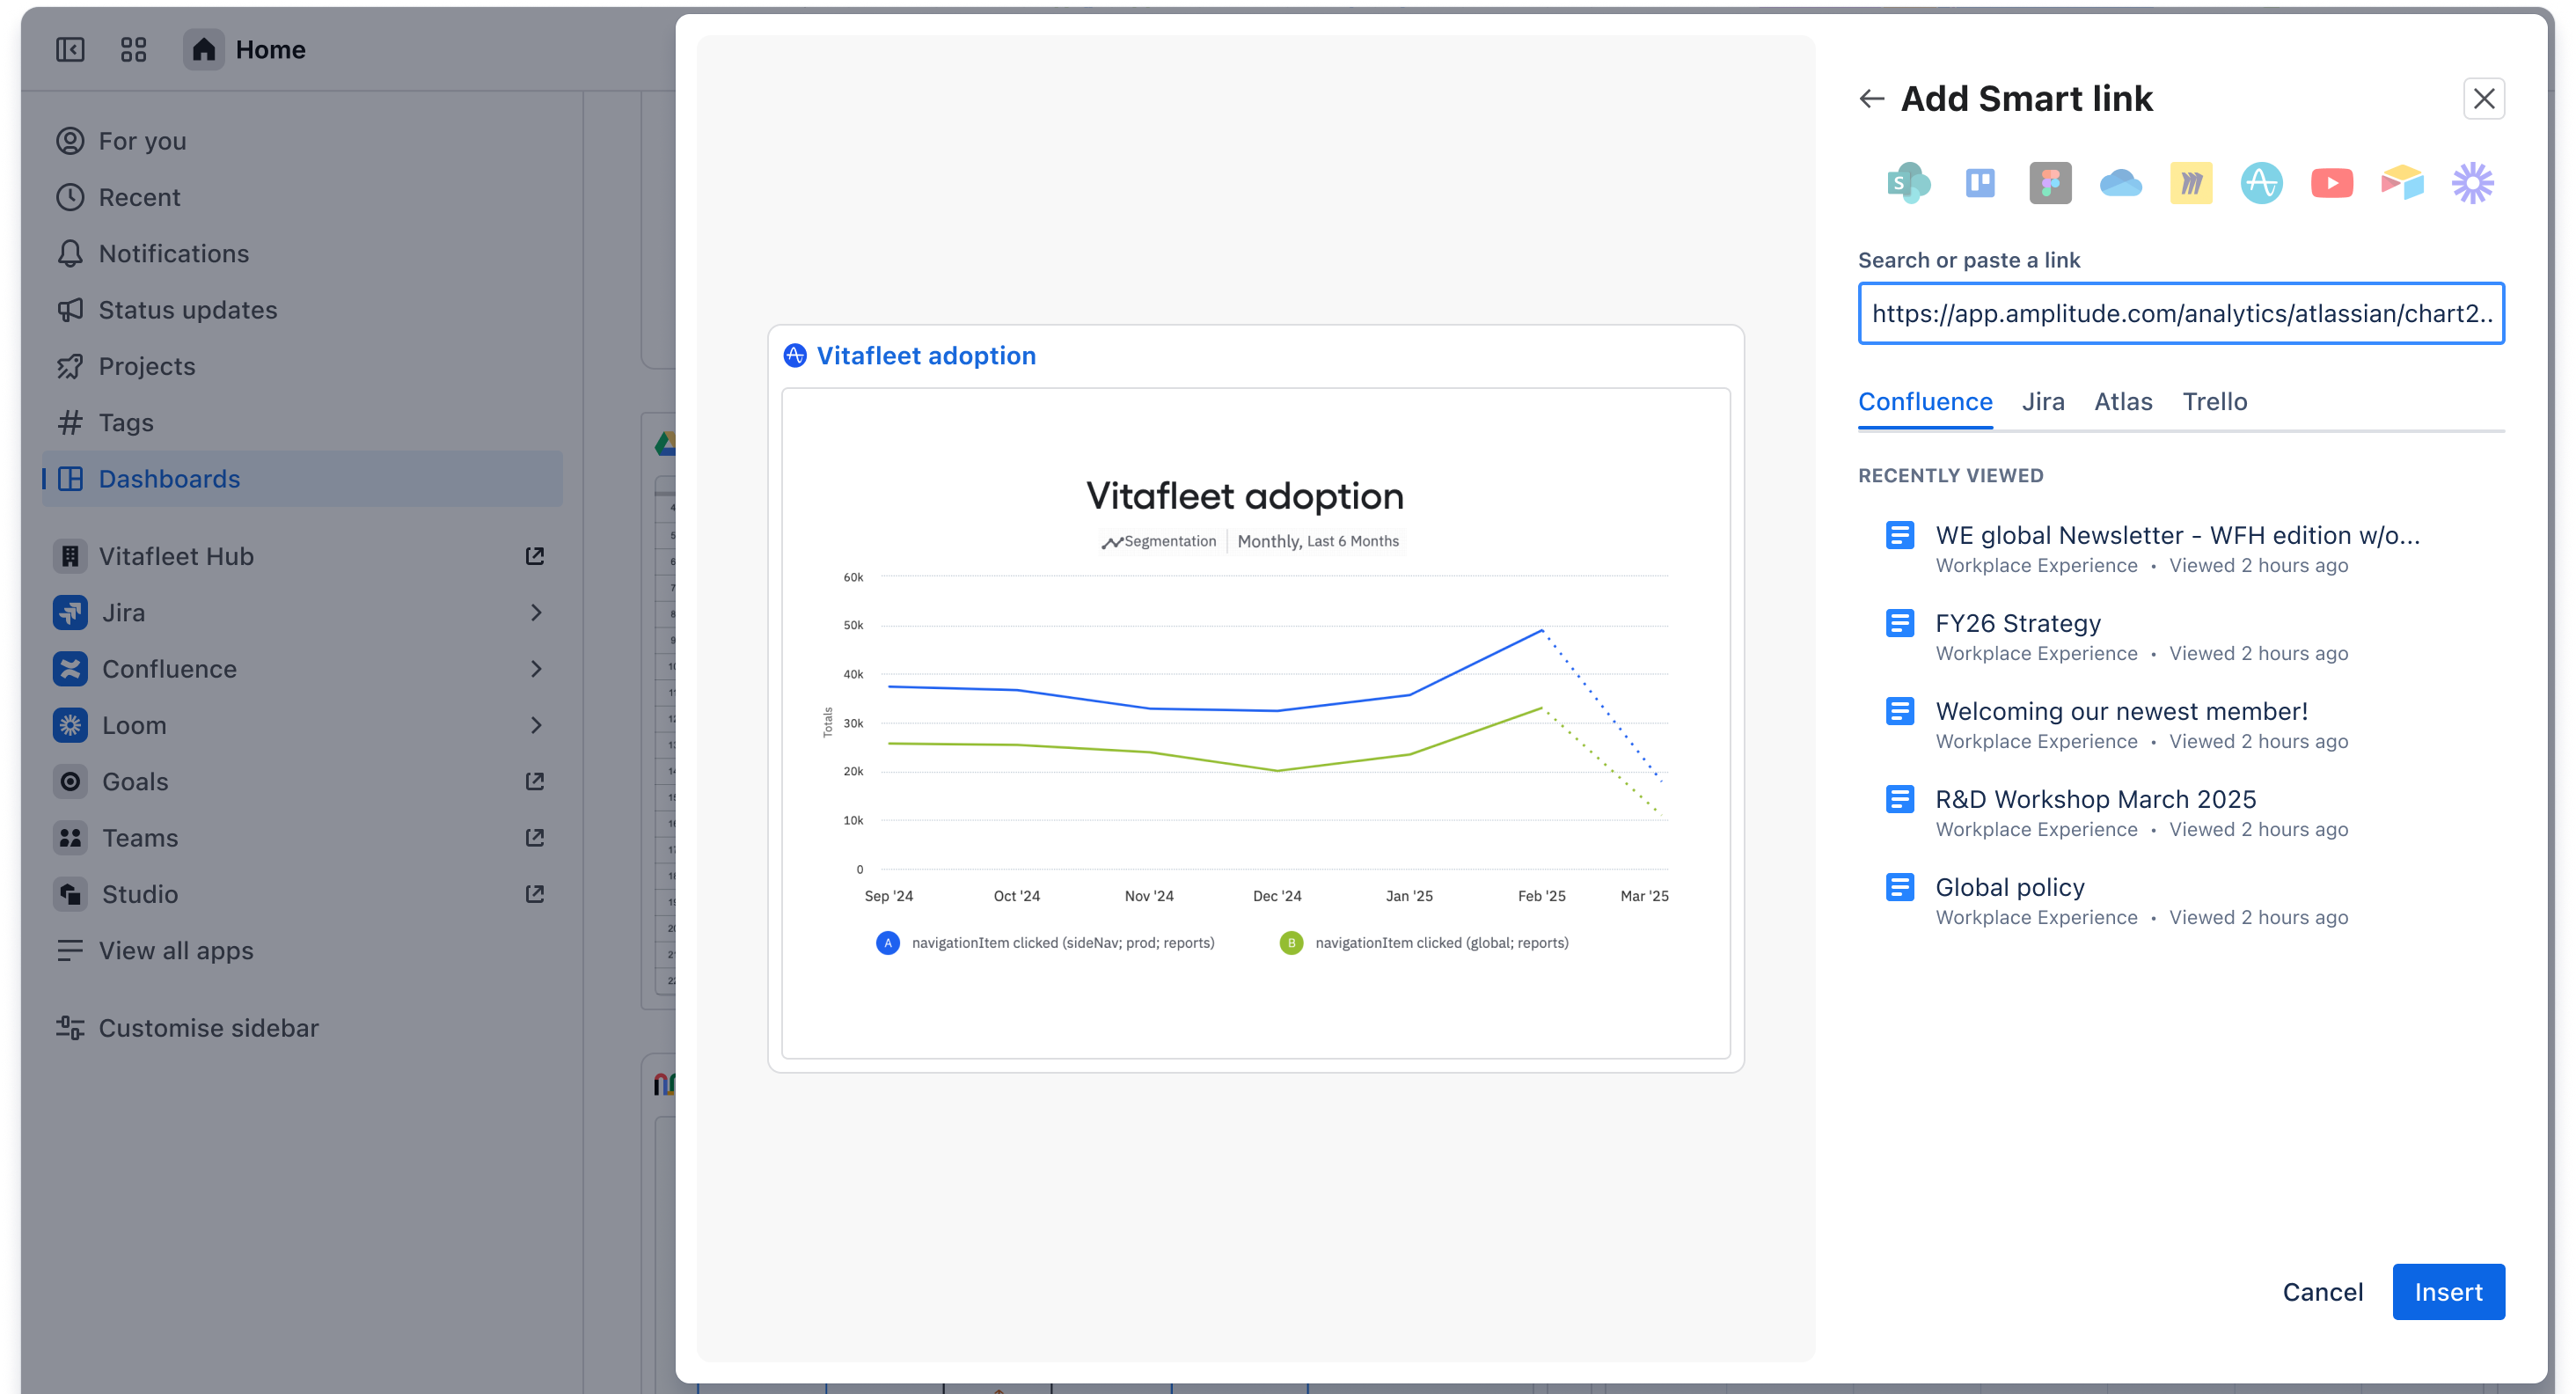Choose the Amplitude source icon
The height and width of the screenshot is (1394, 2576).
coord(2262,183)
